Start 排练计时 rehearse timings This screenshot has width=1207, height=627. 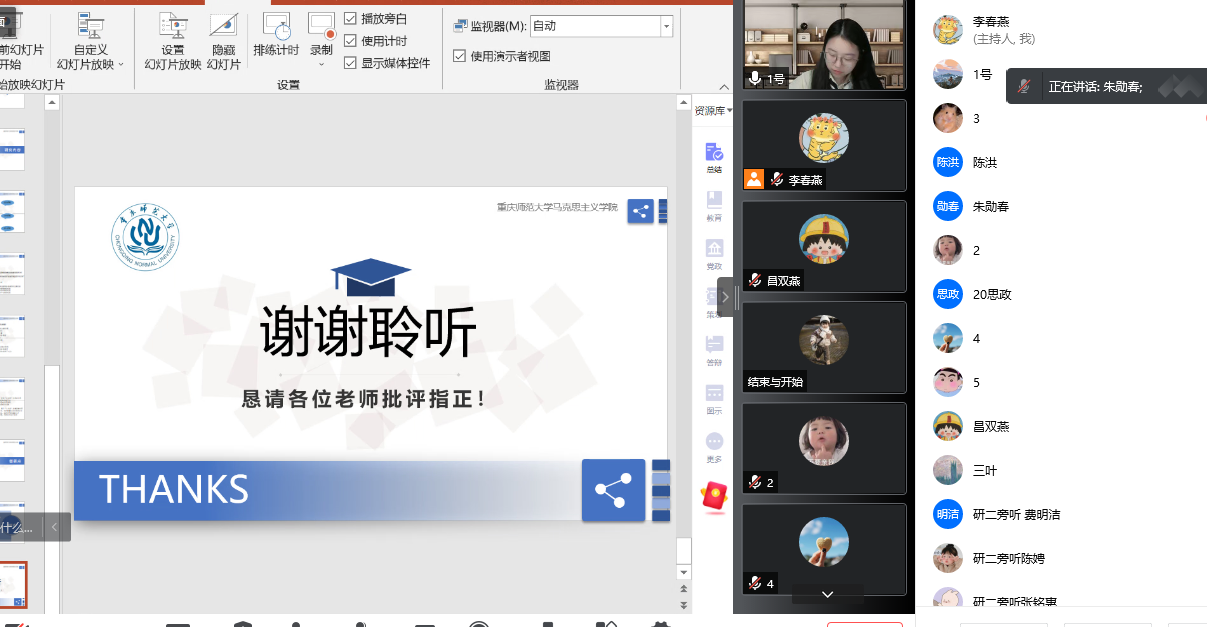[x=276, y=36]
